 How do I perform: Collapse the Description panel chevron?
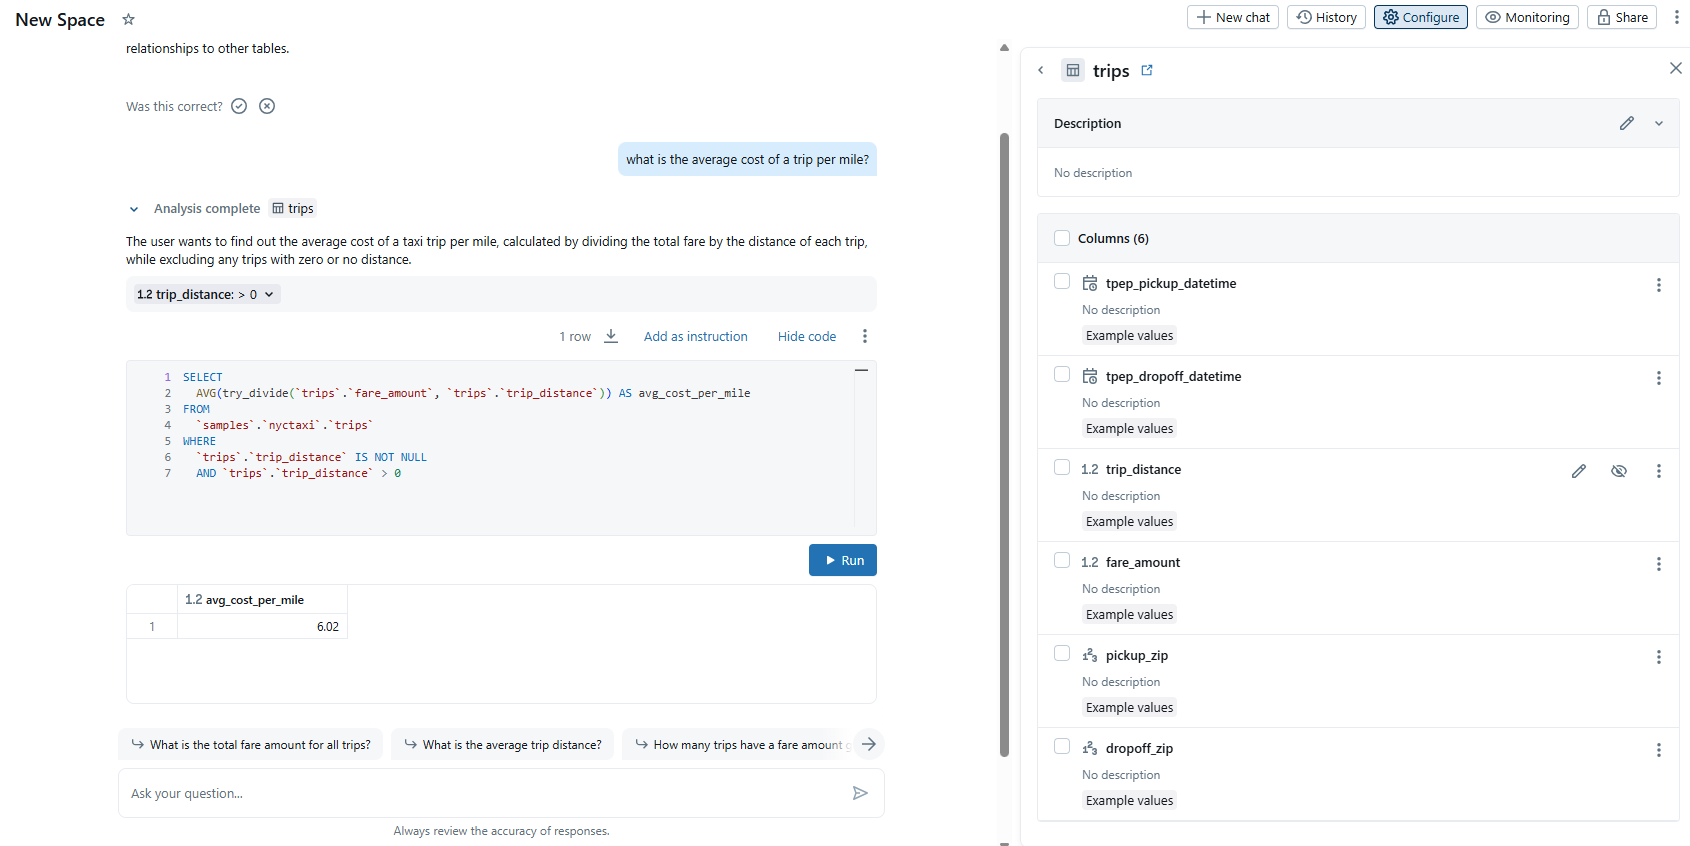coord(1659,123)
